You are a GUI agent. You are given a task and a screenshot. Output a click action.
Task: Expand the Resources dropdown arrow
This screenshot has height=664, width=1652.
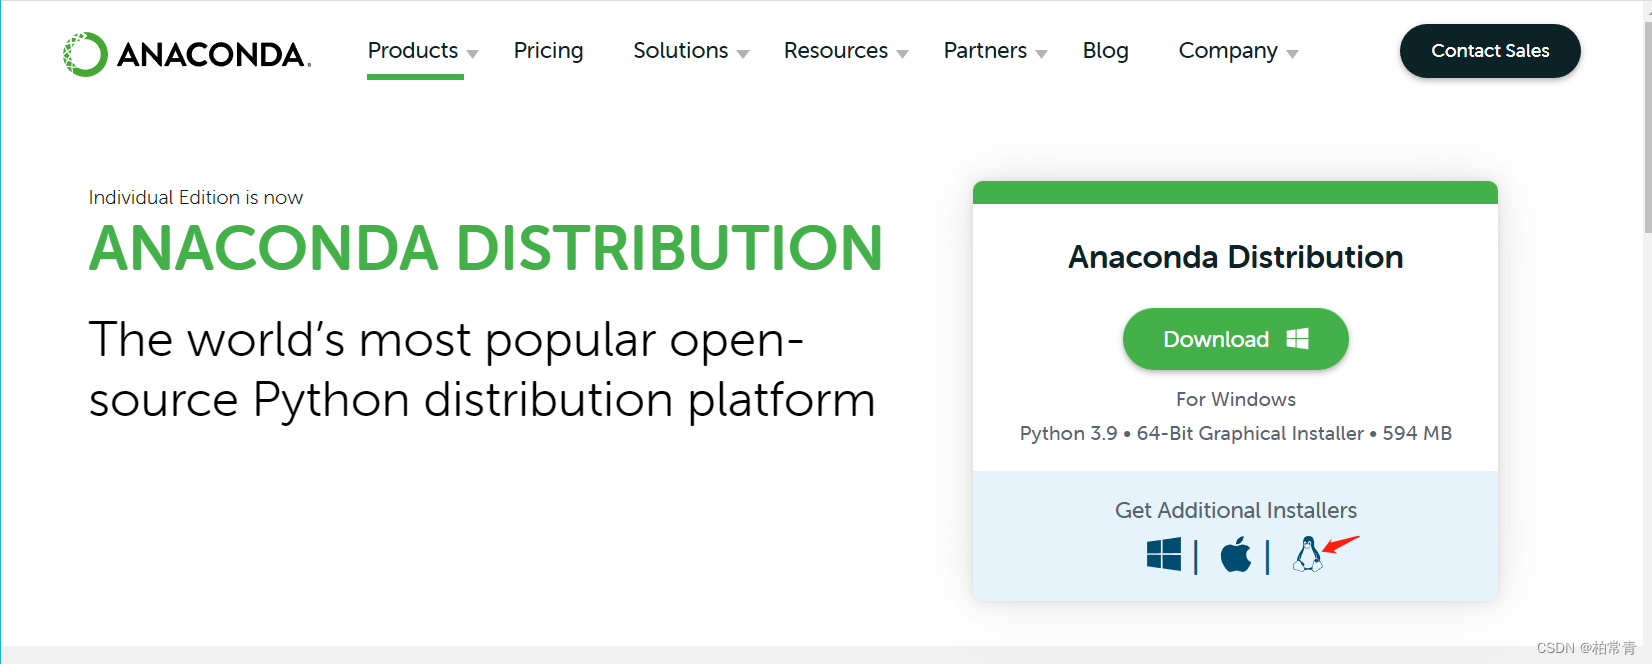point(902,54)
